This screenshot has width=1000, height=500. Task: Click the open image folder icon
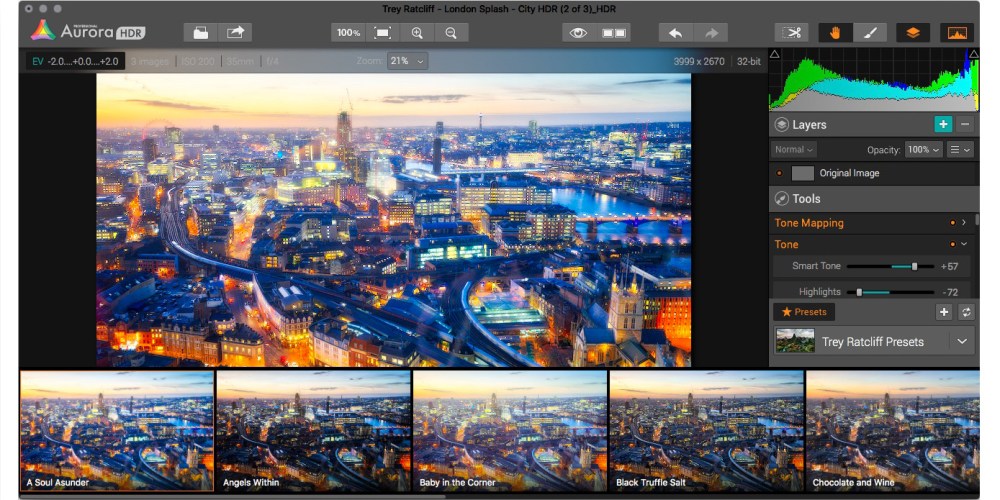[x=201, y=32]
